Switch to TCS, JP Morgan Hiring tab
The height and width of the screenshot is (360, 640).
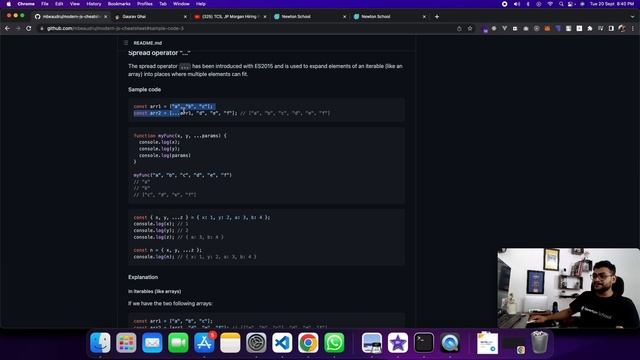click(230, 17)
